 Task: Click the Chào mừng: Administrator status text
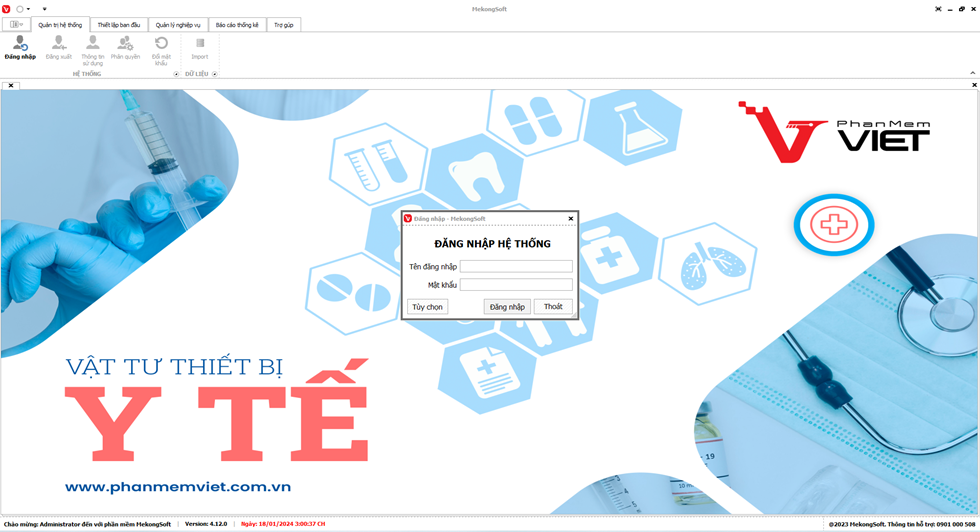pyautogui.click(x=88, y=524)
